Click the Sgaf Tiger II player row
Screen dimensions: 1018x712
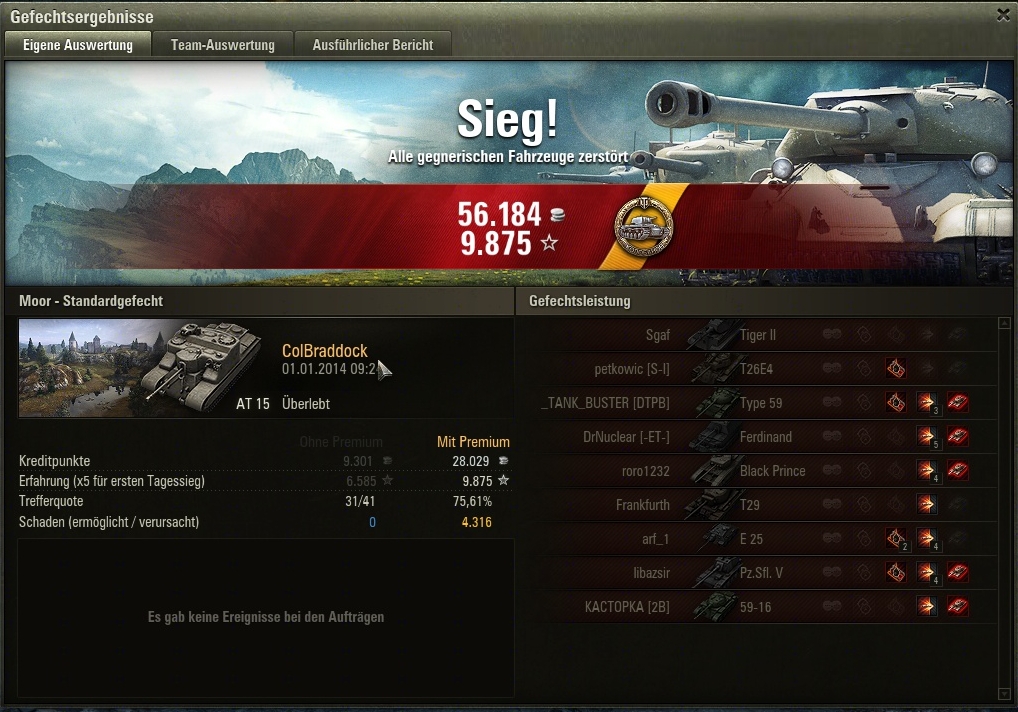click(758, 335)
